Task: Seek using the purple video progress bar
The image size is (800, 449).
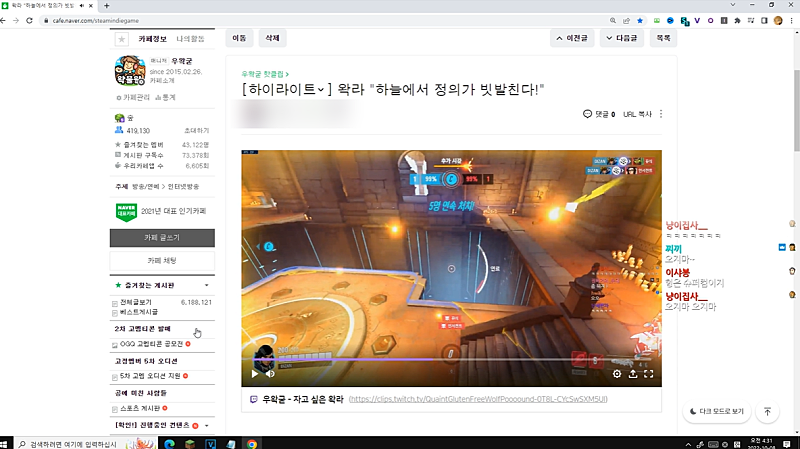Action: pyautogui.click(x=452, y=360)
